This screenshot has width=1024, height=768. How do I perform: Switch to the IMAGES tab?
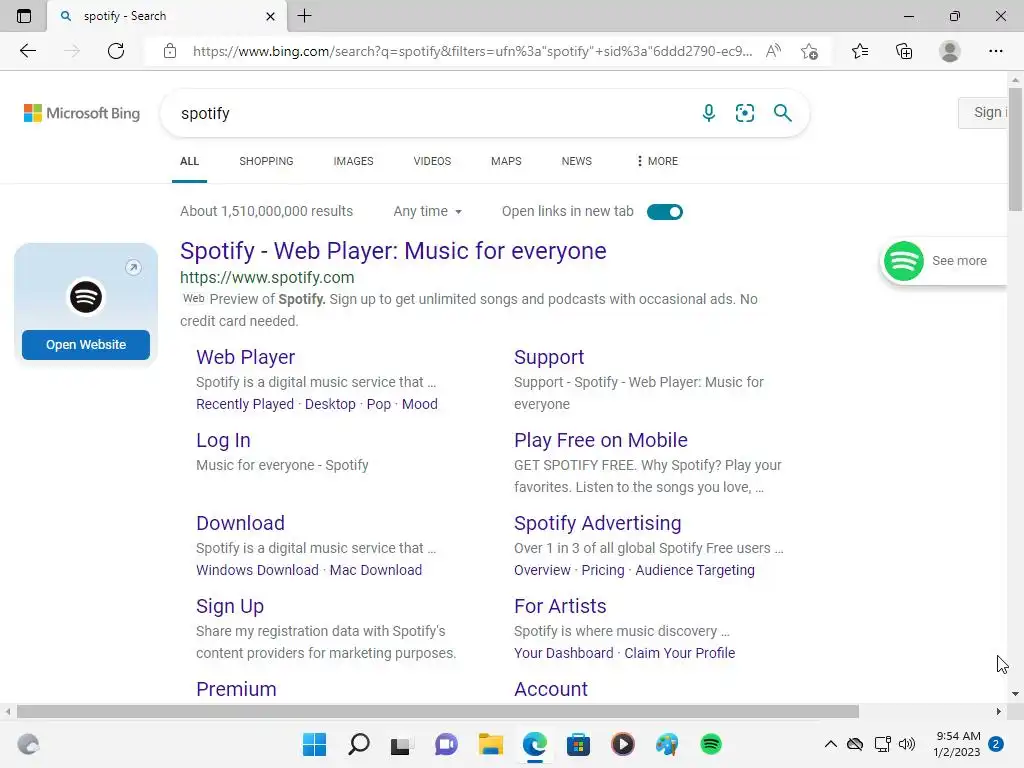tap(353, 161)
